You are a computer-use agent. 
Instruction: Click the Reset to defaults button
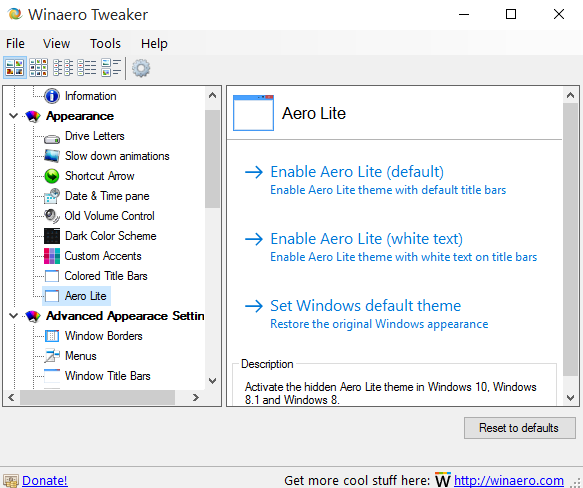point(519,428)
